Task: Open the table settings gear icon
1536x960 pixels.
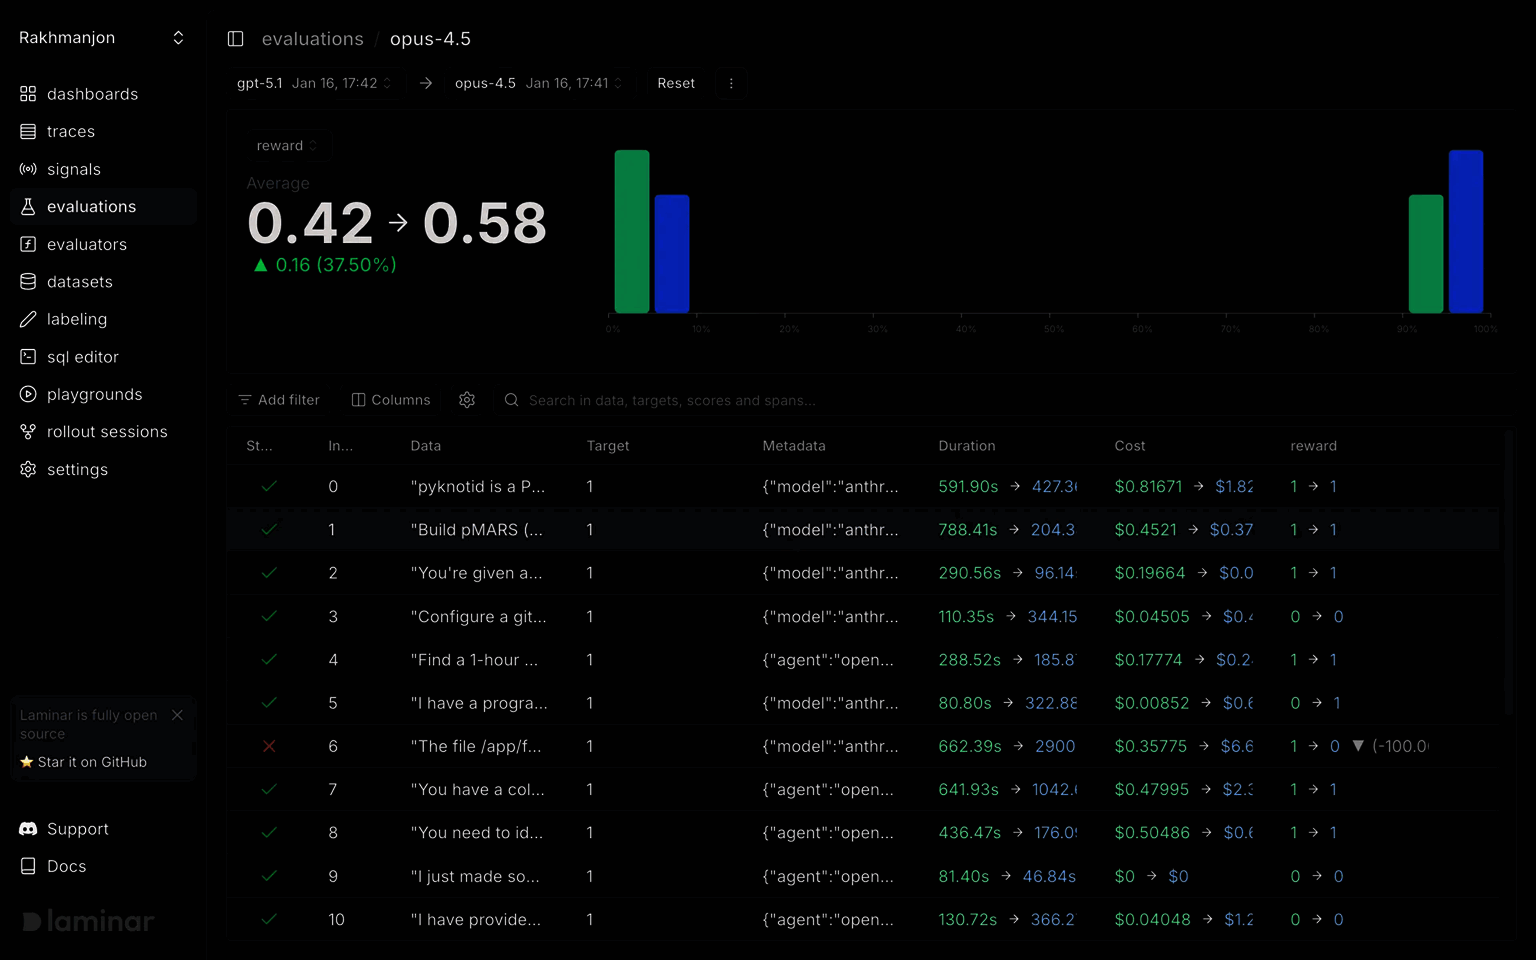Action: pos(467,400)
